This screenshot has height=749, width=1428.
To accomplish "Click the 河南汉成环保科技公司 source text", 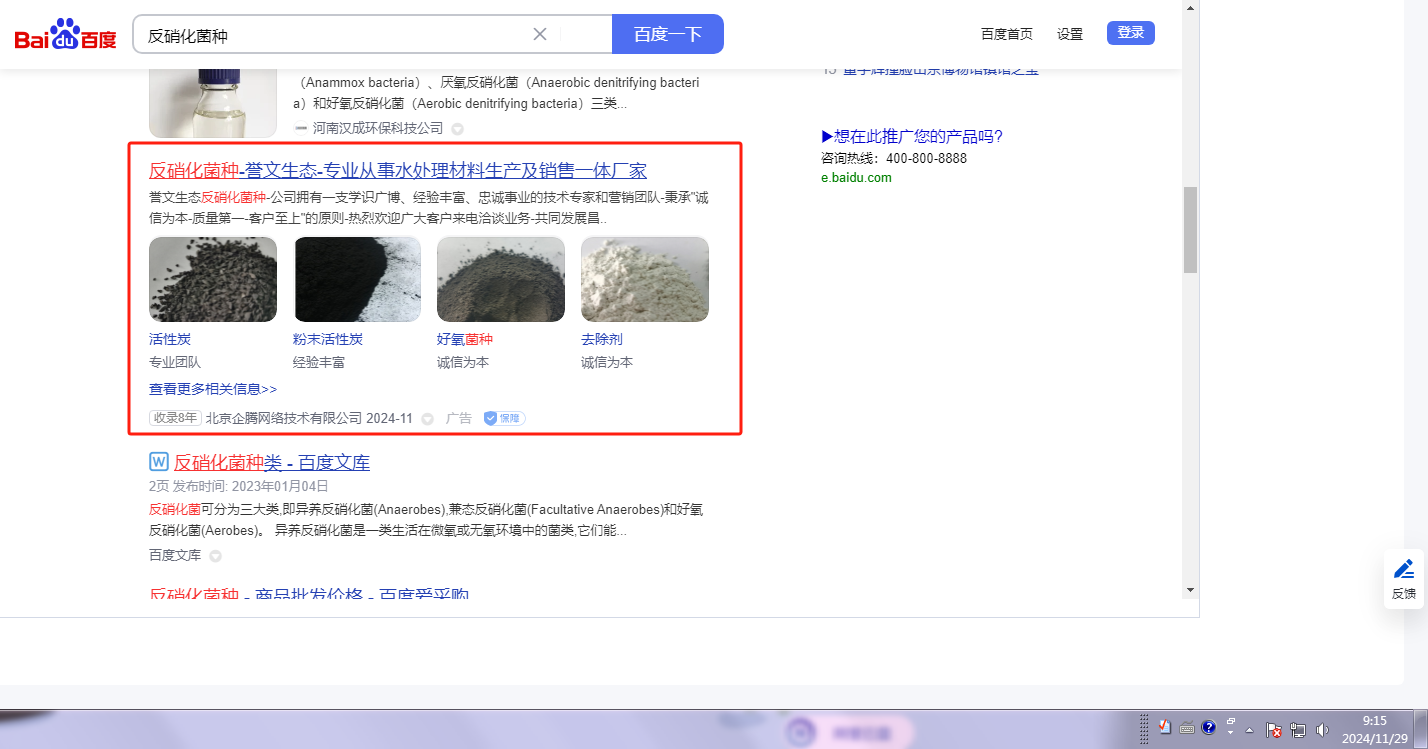I will click(x=378, y=129).
